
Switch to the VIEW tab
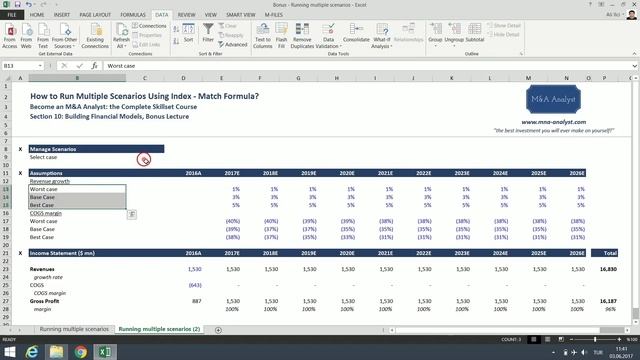(211, 15)
